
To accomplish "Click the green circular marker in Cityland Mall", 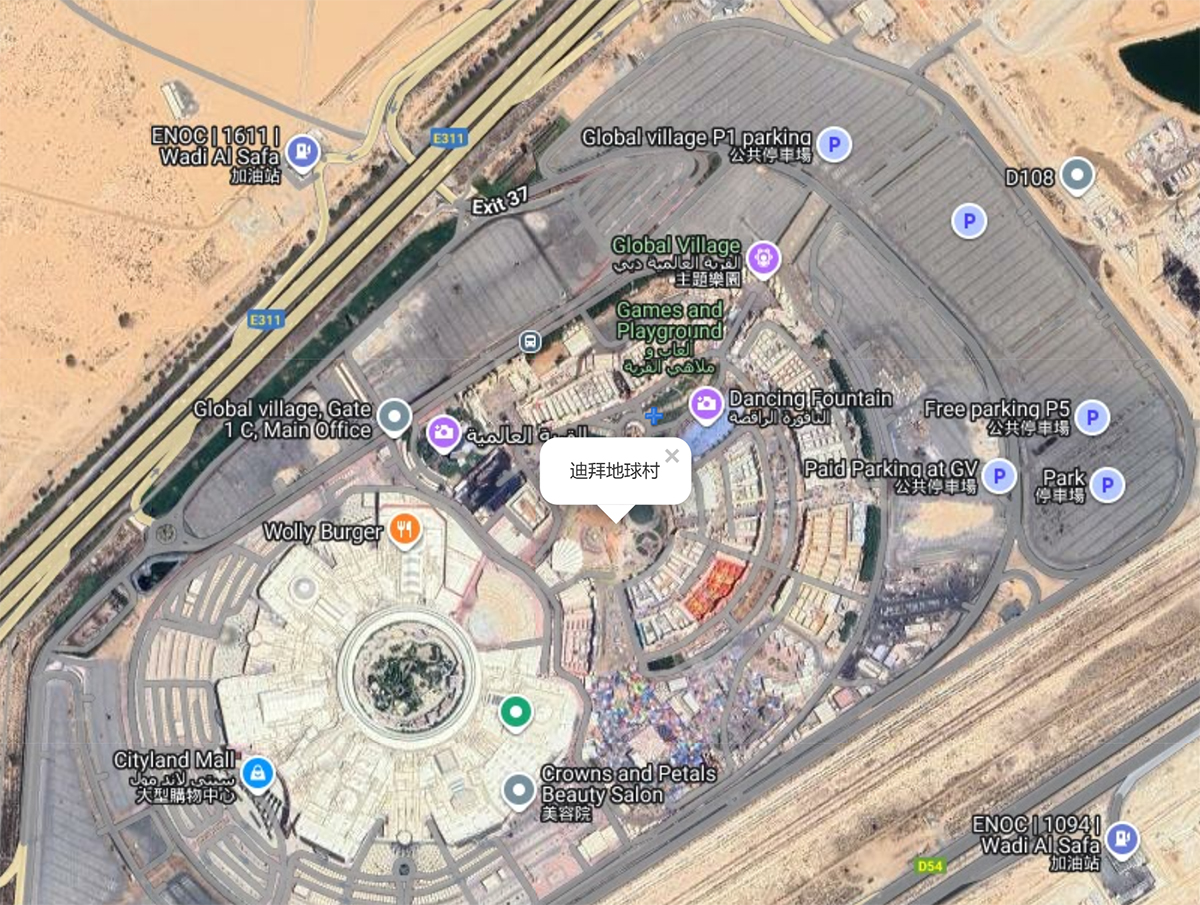I will (x=515, y=713).
